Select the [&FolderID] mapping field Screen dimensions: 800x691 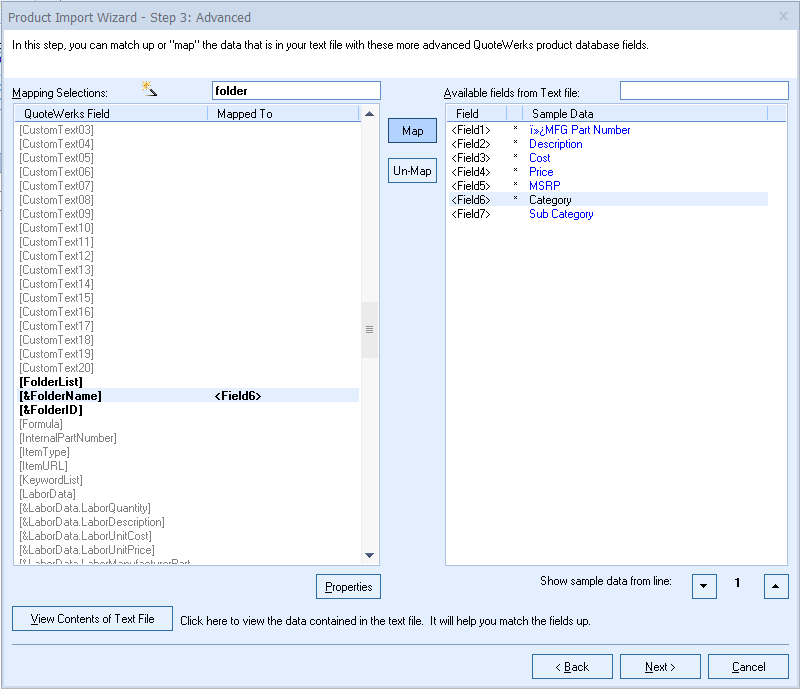[51, 410]
